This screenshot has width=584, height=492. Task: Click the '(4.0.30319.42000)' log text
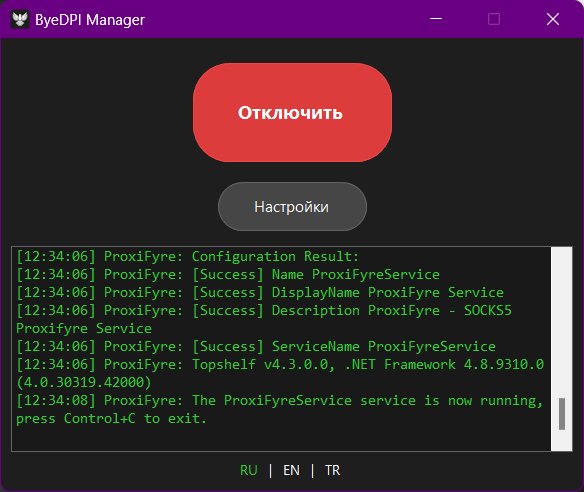(x=84, y=383)
